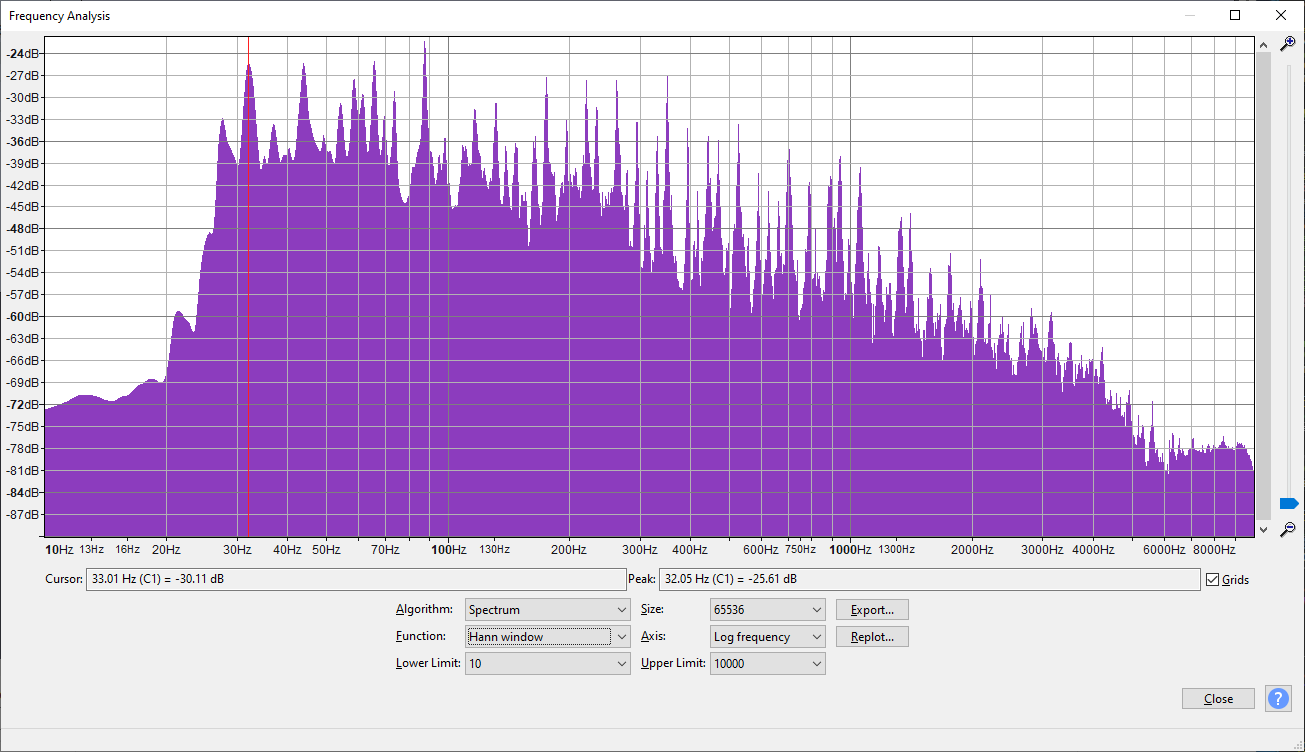The width and height of the screenshot is (1305, 752).
Task: Click the zoom out magnifier icon
Action: (x=1288, y=529)
